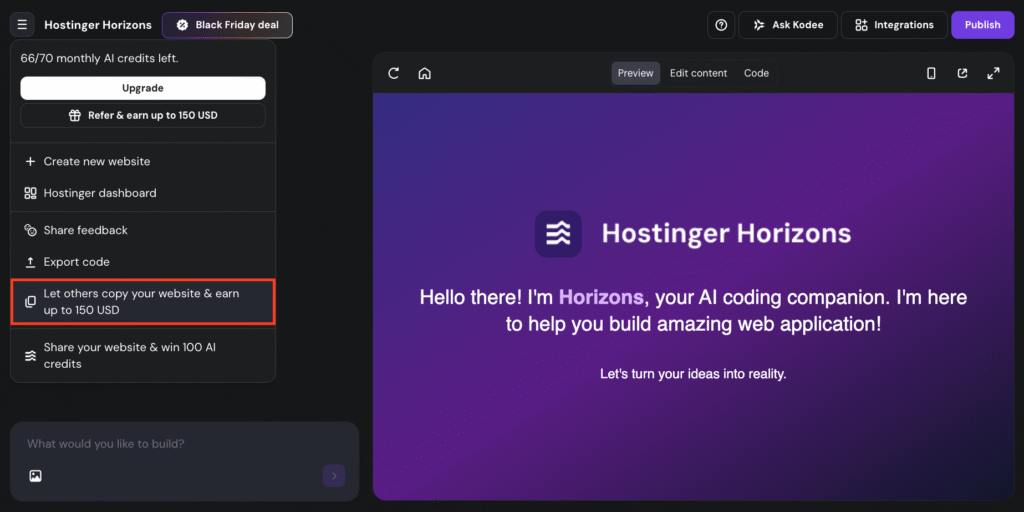Viewport: 1024px width, 512px height.
Task: Open the Black Friday deal badge
Action: (227, 25)
